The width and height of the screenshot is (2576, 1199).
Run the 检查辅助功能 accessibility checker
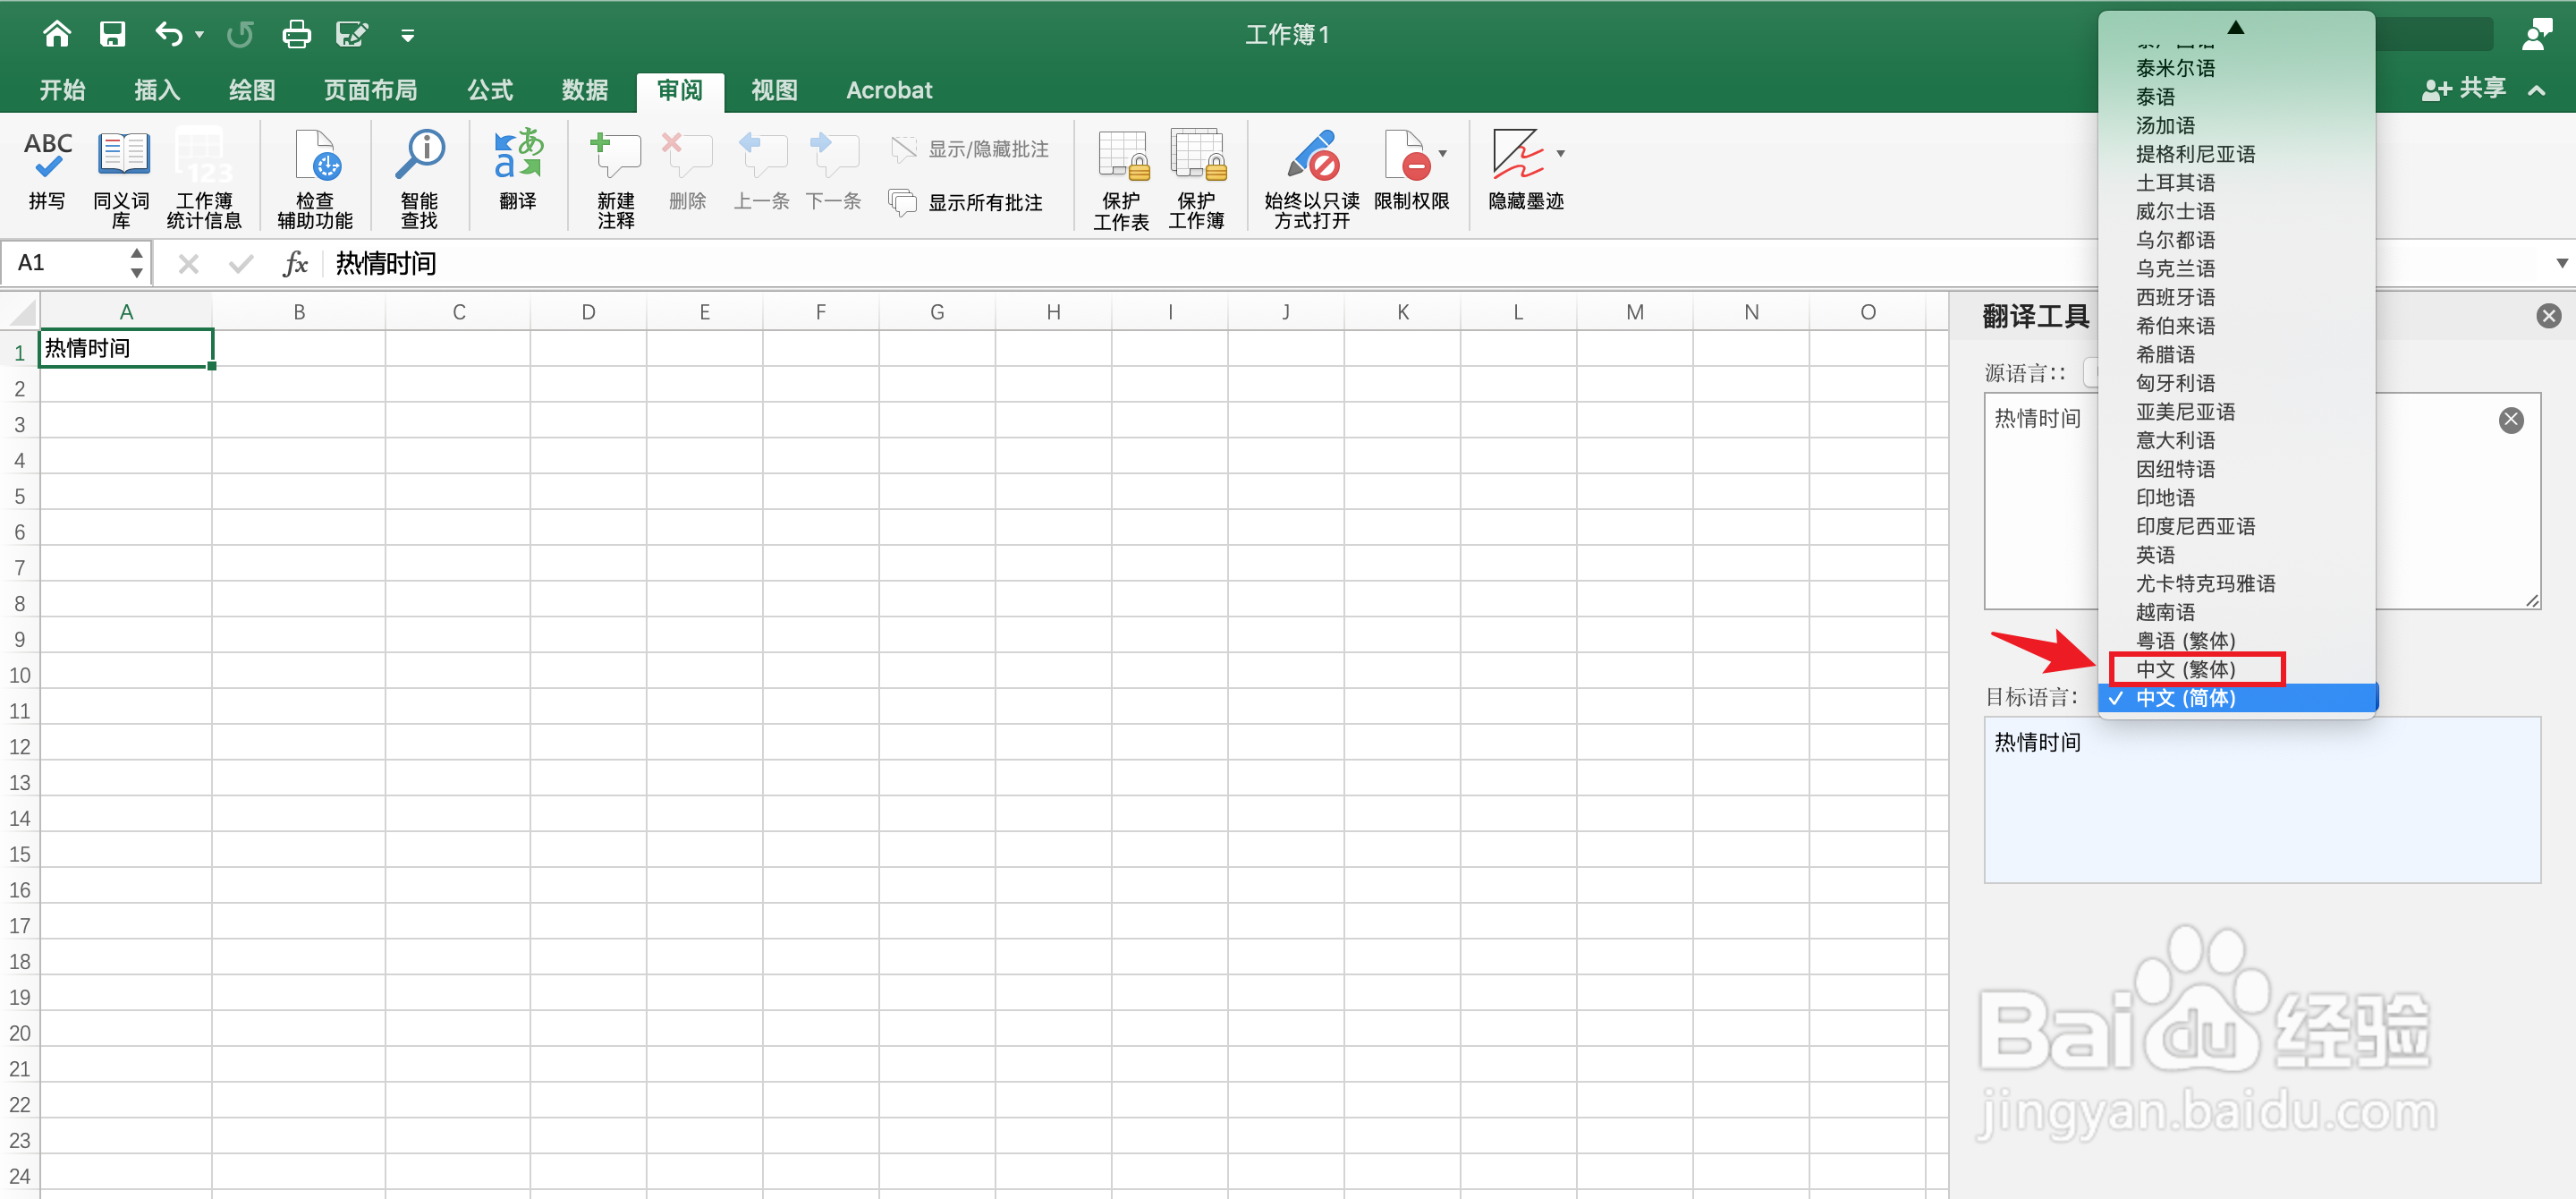point(314,170)
